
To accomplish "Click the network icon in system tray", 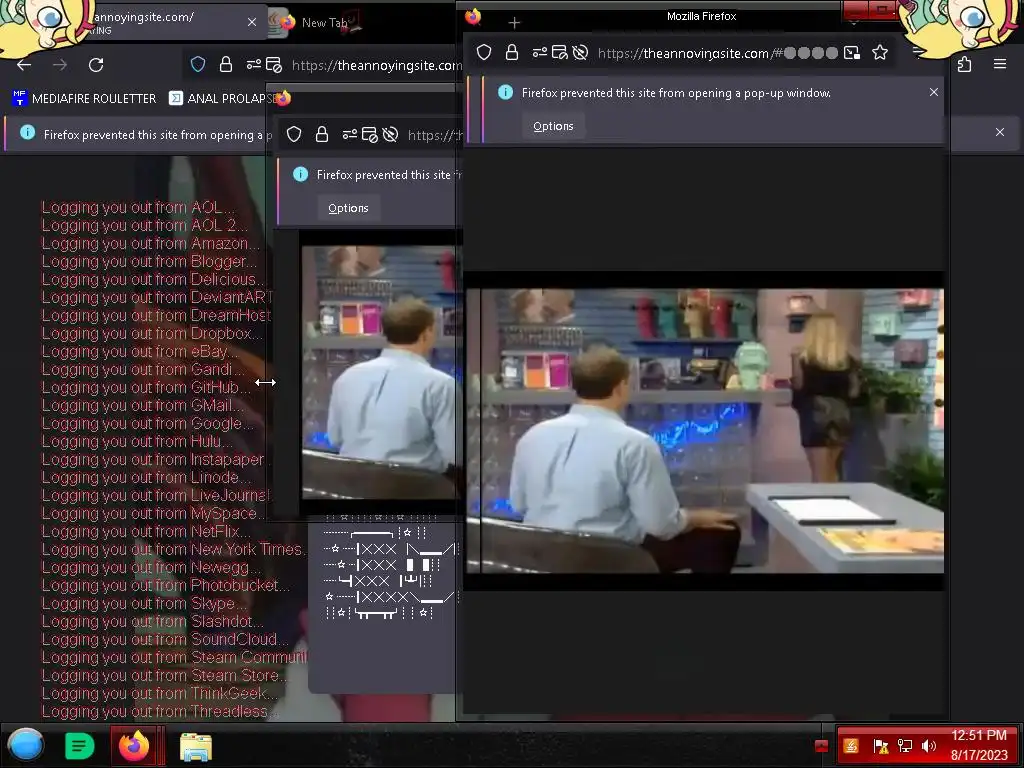I will (x=905, y=746).
